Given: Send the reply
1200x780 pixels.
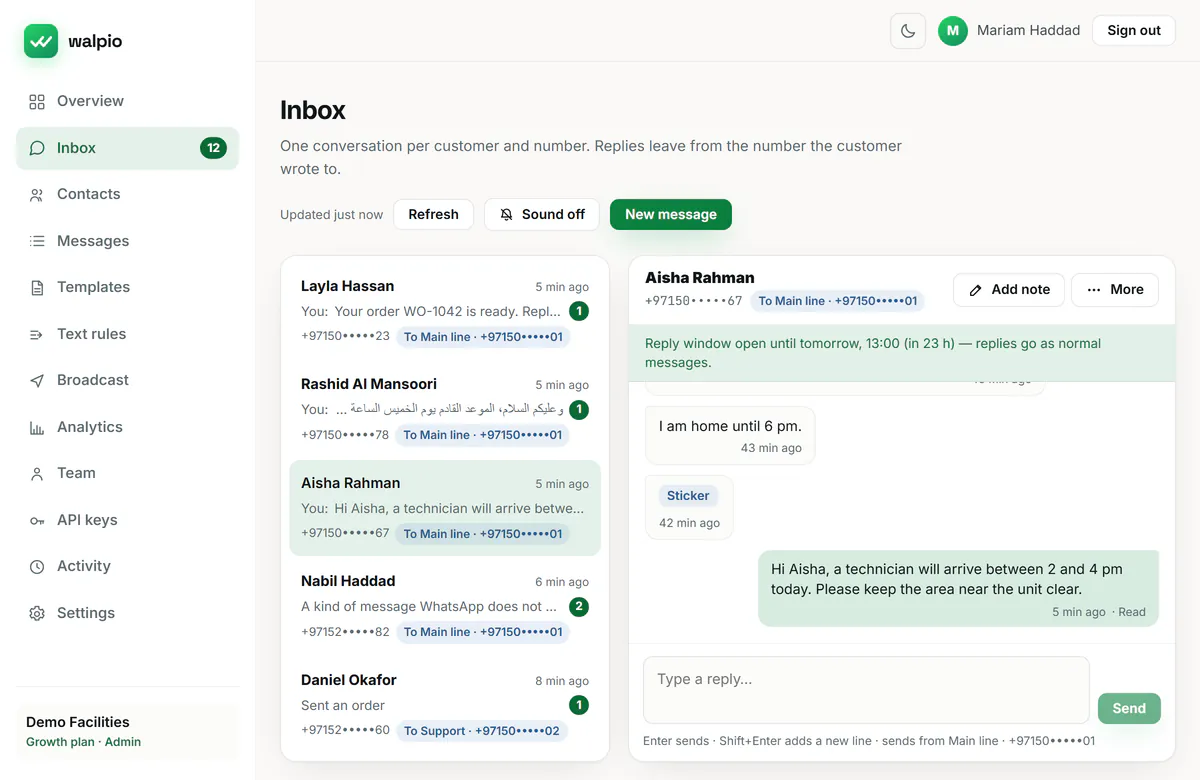Looking at the screenshot, I should (x=1129, y=708).
